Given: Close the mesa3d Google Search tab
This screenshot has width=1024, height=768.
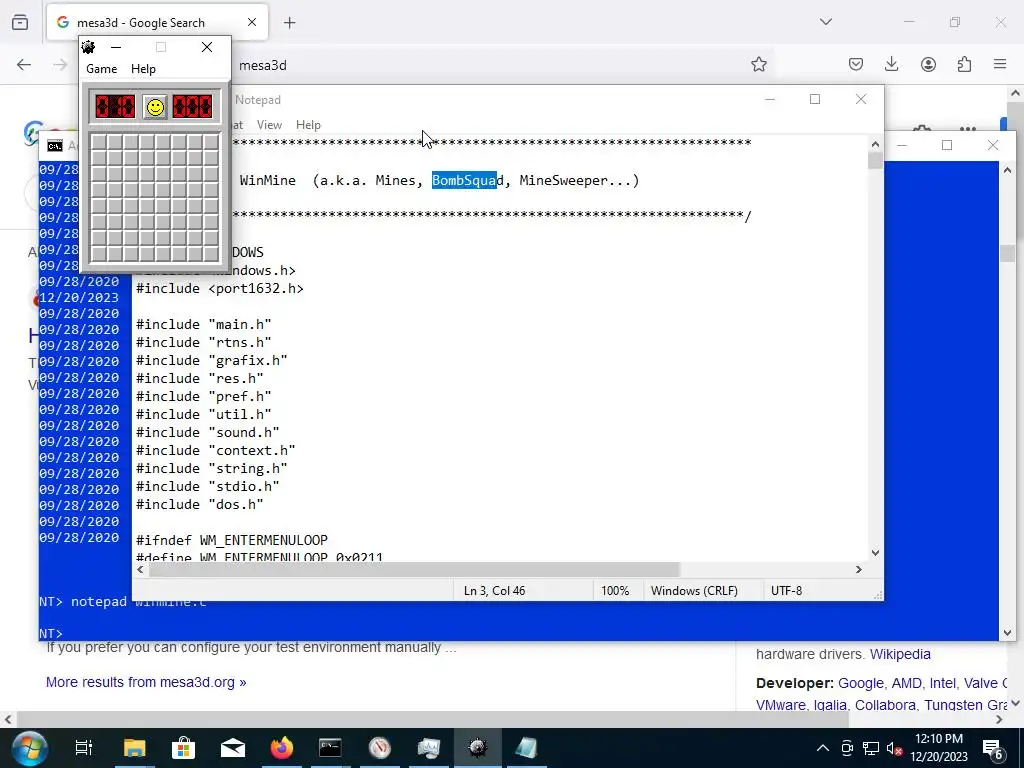Looking at the screenshot, I should [252, 22].
